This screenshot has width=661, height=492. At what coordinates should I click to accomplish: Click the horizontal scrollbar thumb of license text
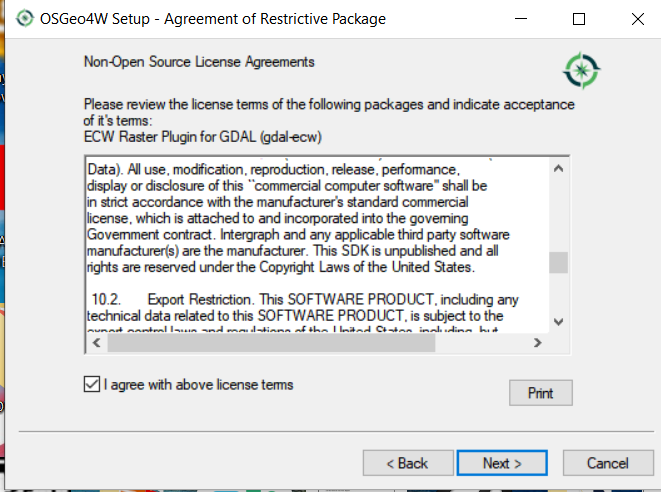[270, 343]
